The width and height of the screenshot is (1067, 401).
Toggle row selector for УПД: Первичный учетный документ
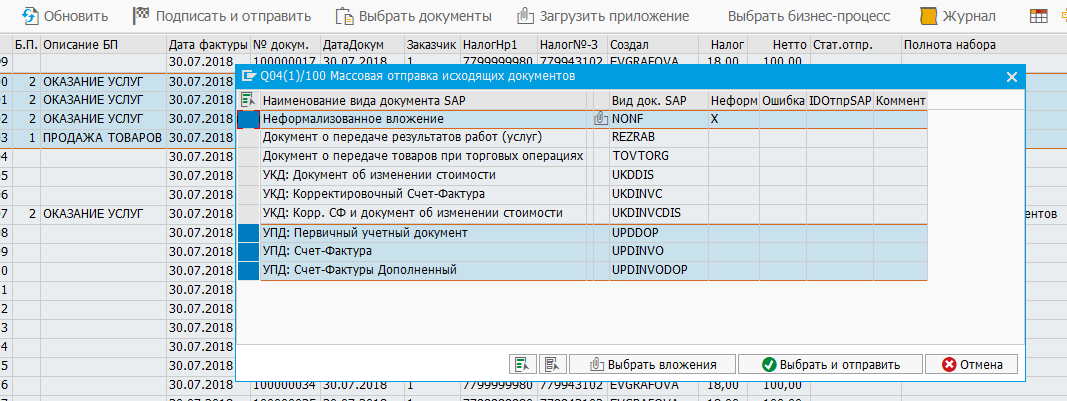(x=248, y=232)
